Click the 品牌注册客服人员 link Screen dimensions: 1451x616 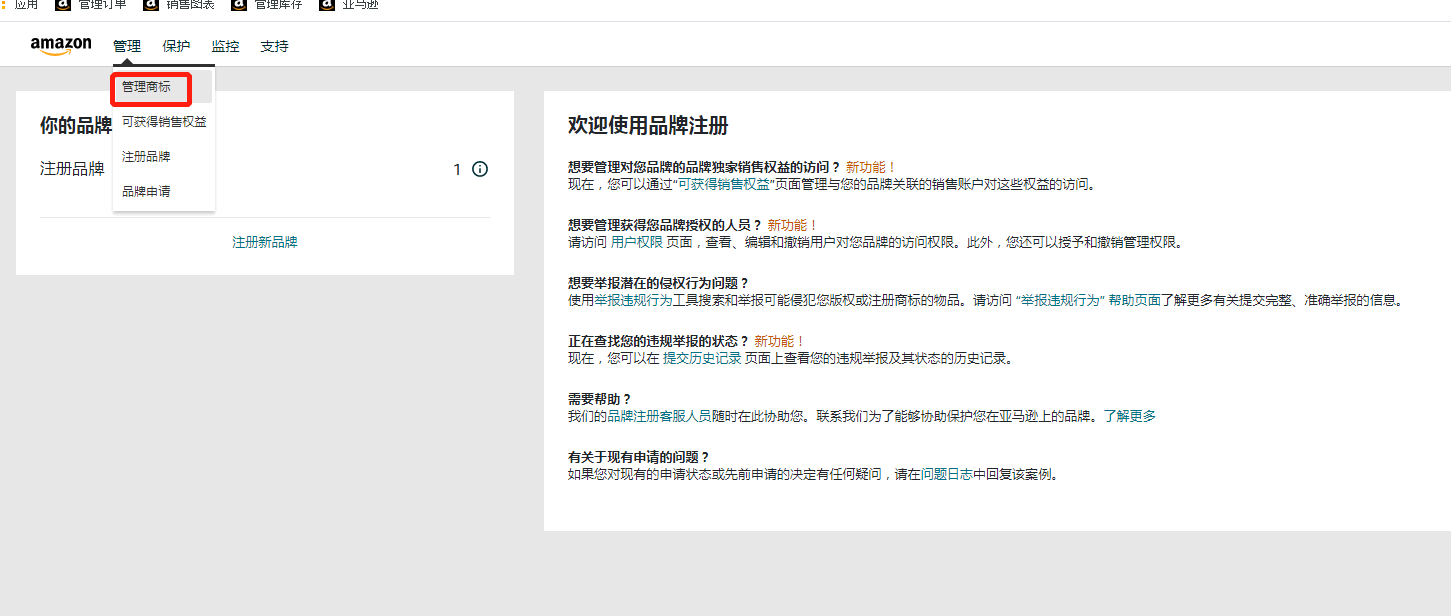[660, 416]
